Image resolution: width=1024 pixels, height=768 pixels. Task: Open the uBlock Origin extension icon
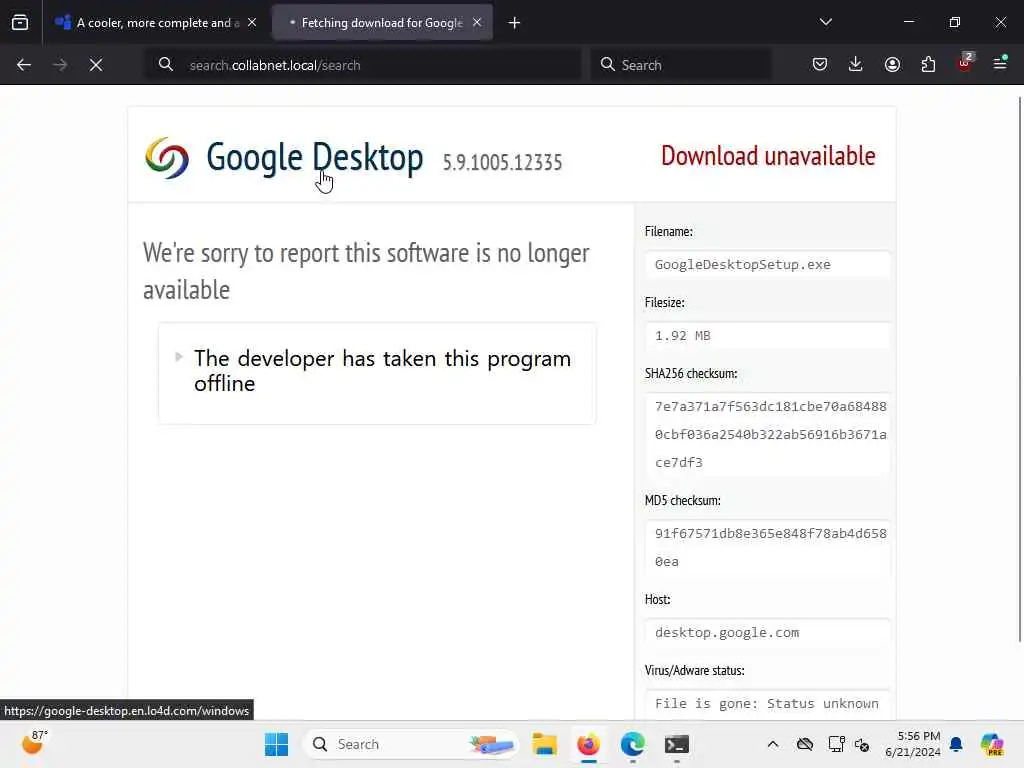tap(965, 63)
